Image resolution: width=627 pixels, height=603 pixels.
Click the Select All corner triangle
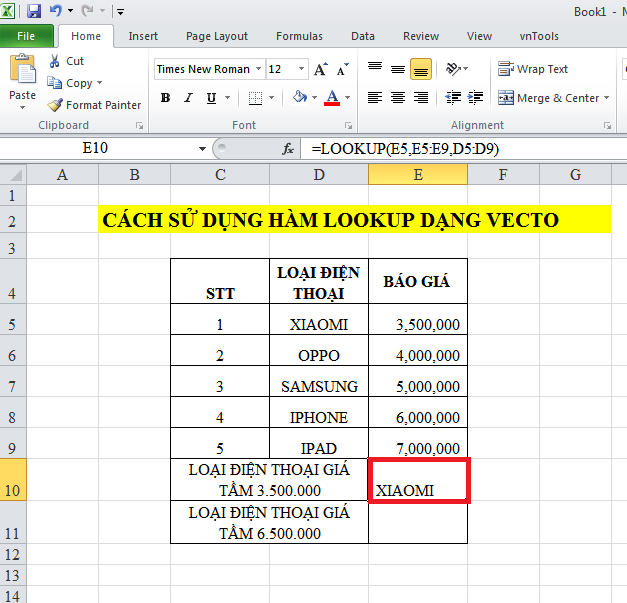(14, 175)
